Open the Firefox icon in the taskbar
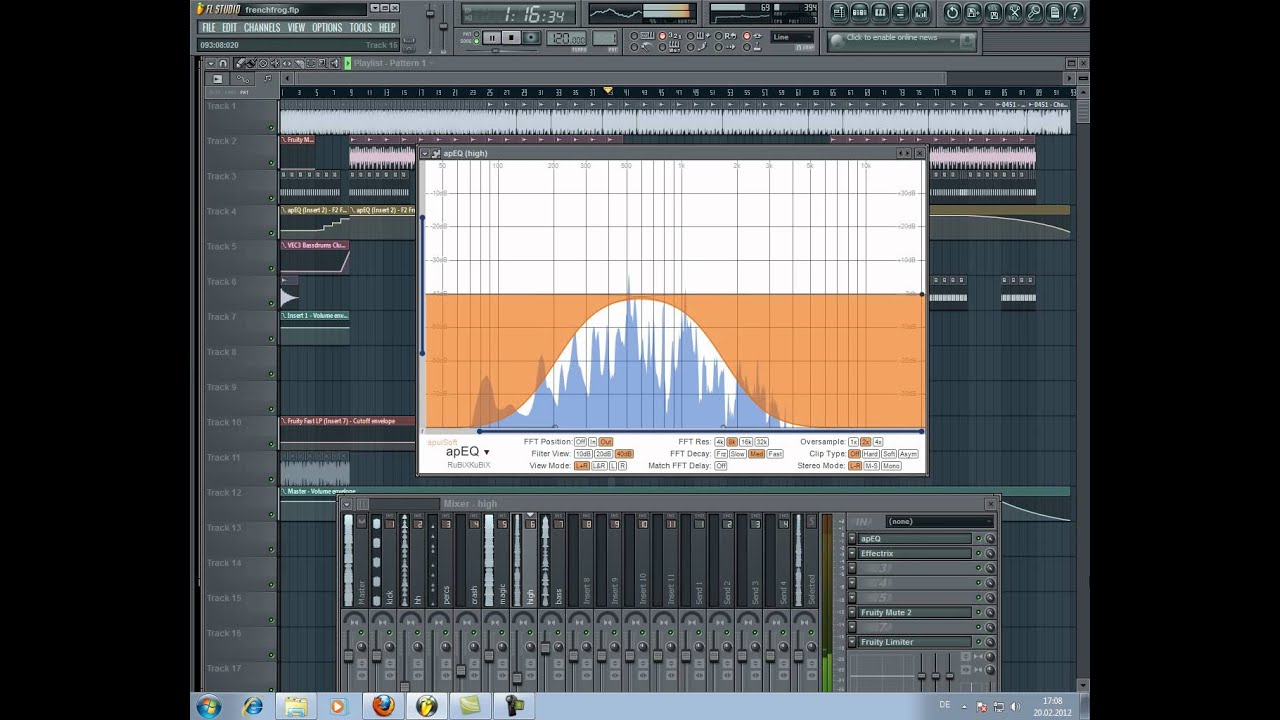1280x720 pixels. pyautogui.click(x=383, y=706)
